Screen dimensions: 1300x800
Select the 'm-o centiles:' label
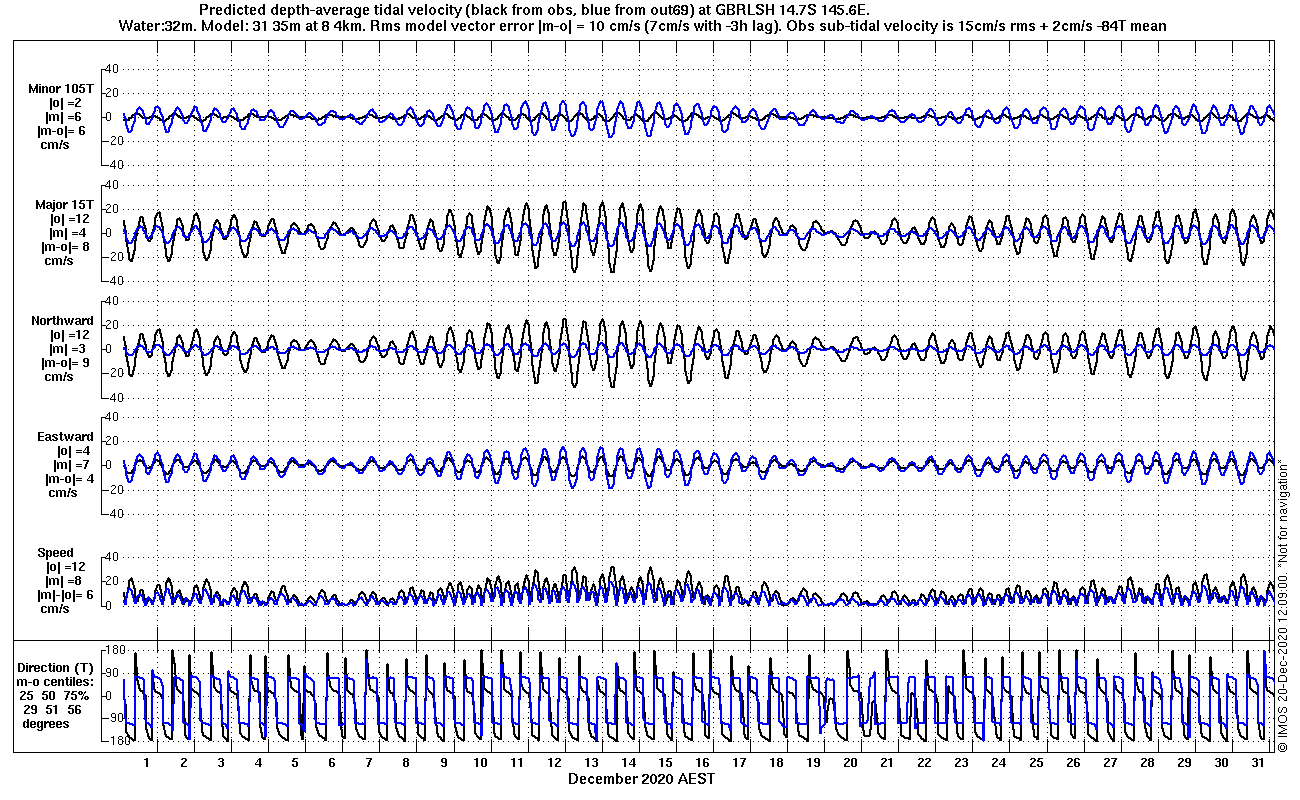coord(57,682)
